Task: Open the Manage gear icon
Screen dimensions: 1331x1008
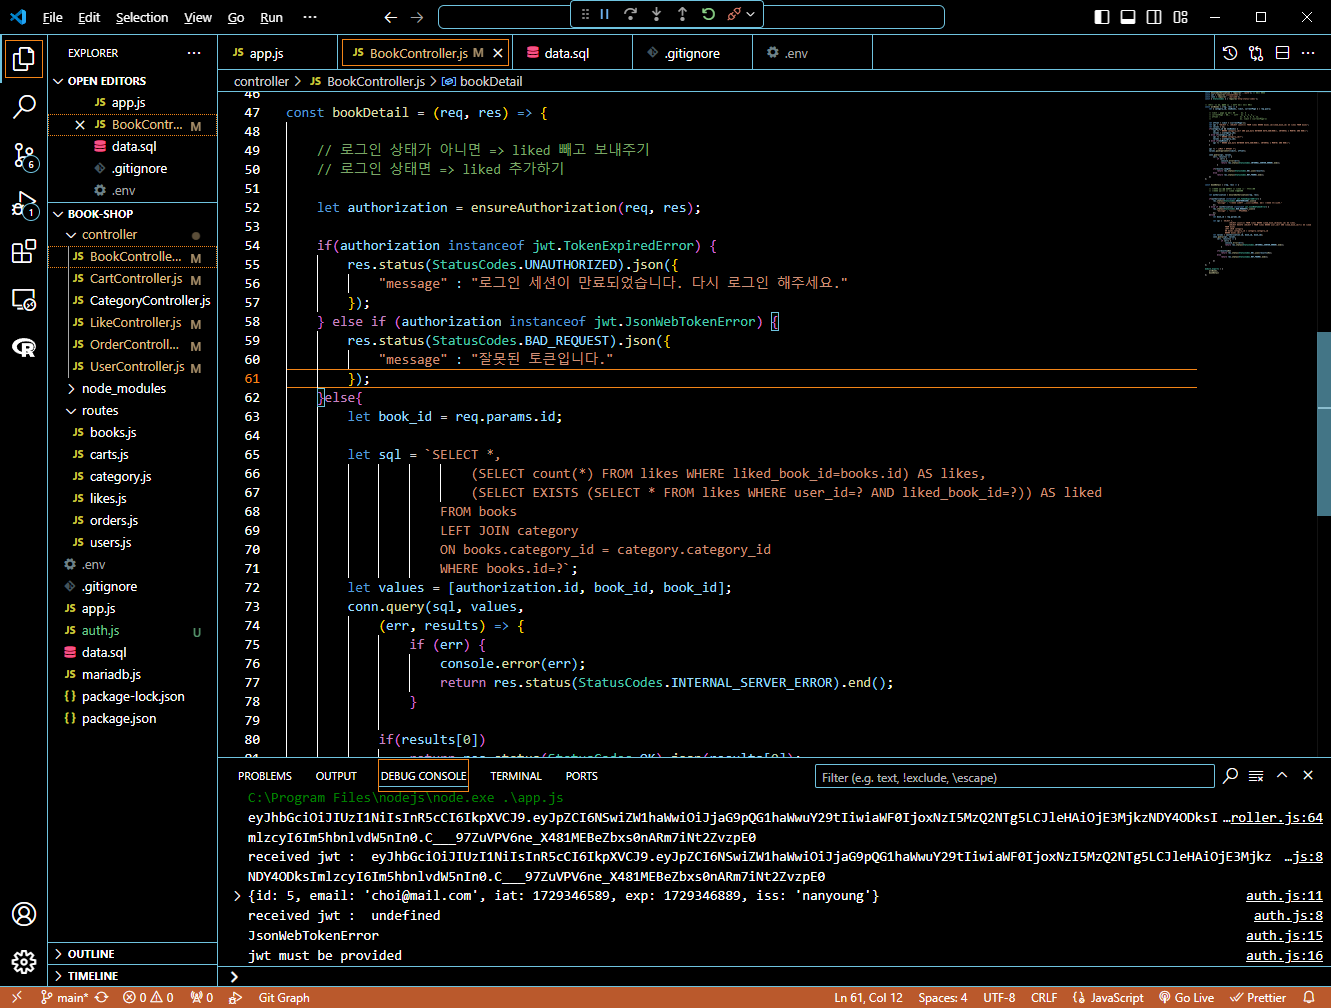Action: click(23, 962)
